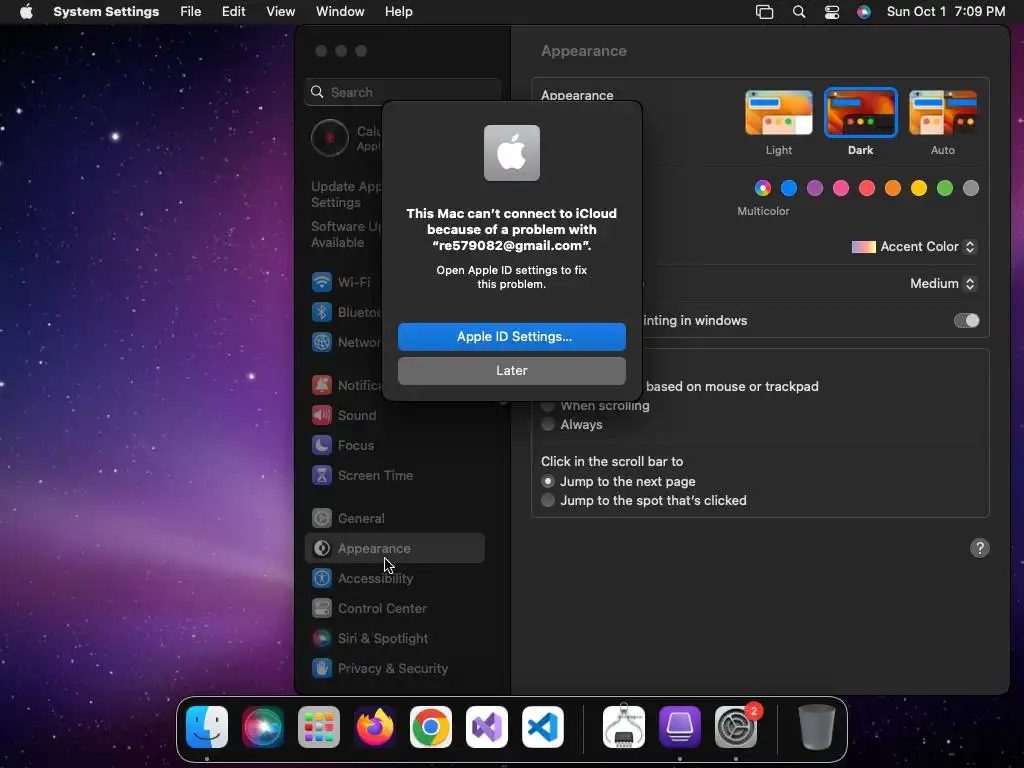Choose the blue accent color
1024x768 pixels.
[x=789, y=188]
